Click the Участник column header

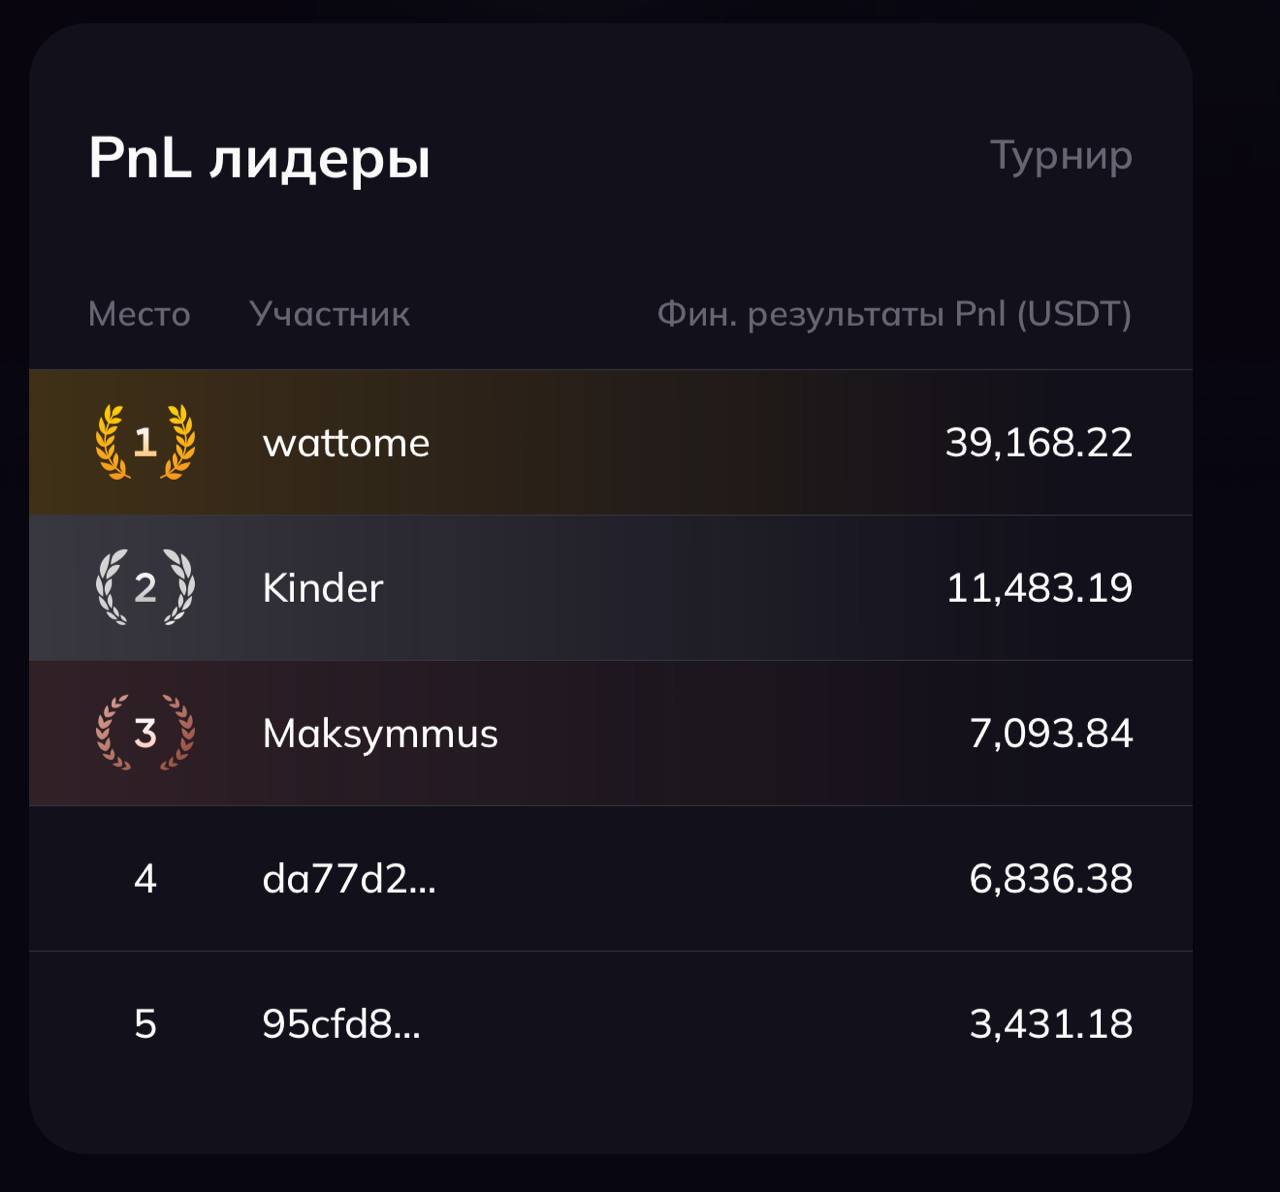click(330, 314)
